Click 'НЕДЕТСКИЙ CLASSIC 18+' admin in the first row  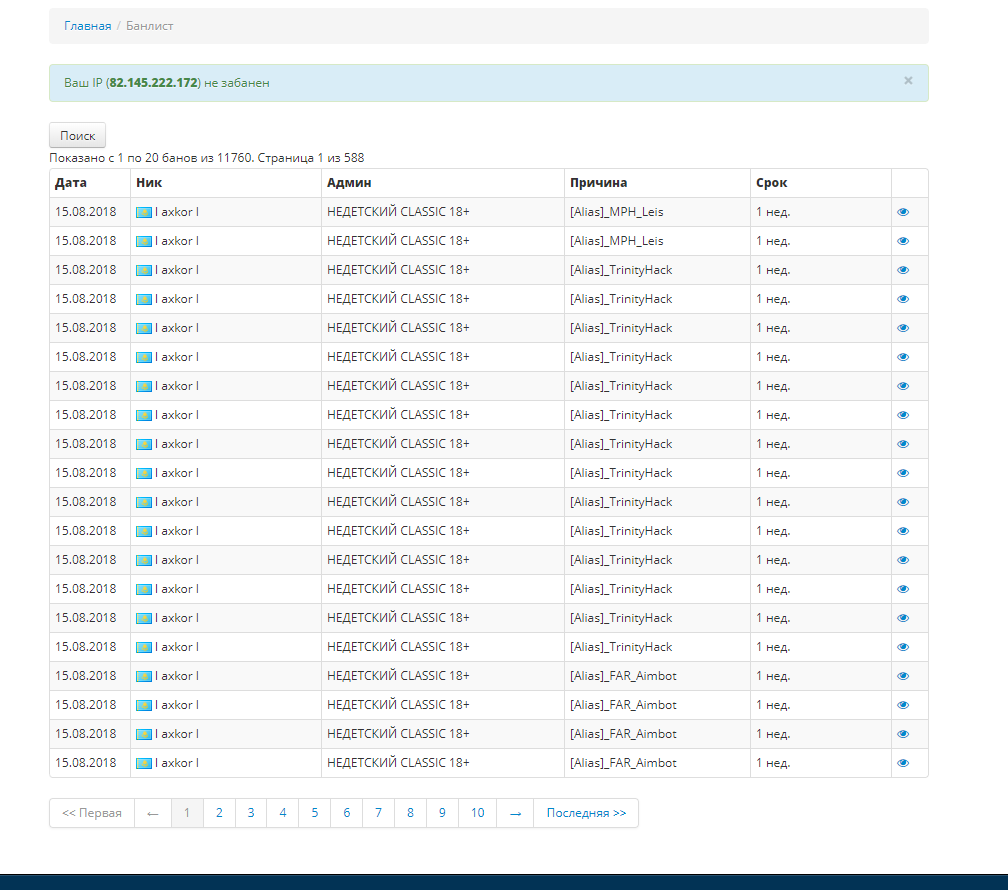pos(398,212)
